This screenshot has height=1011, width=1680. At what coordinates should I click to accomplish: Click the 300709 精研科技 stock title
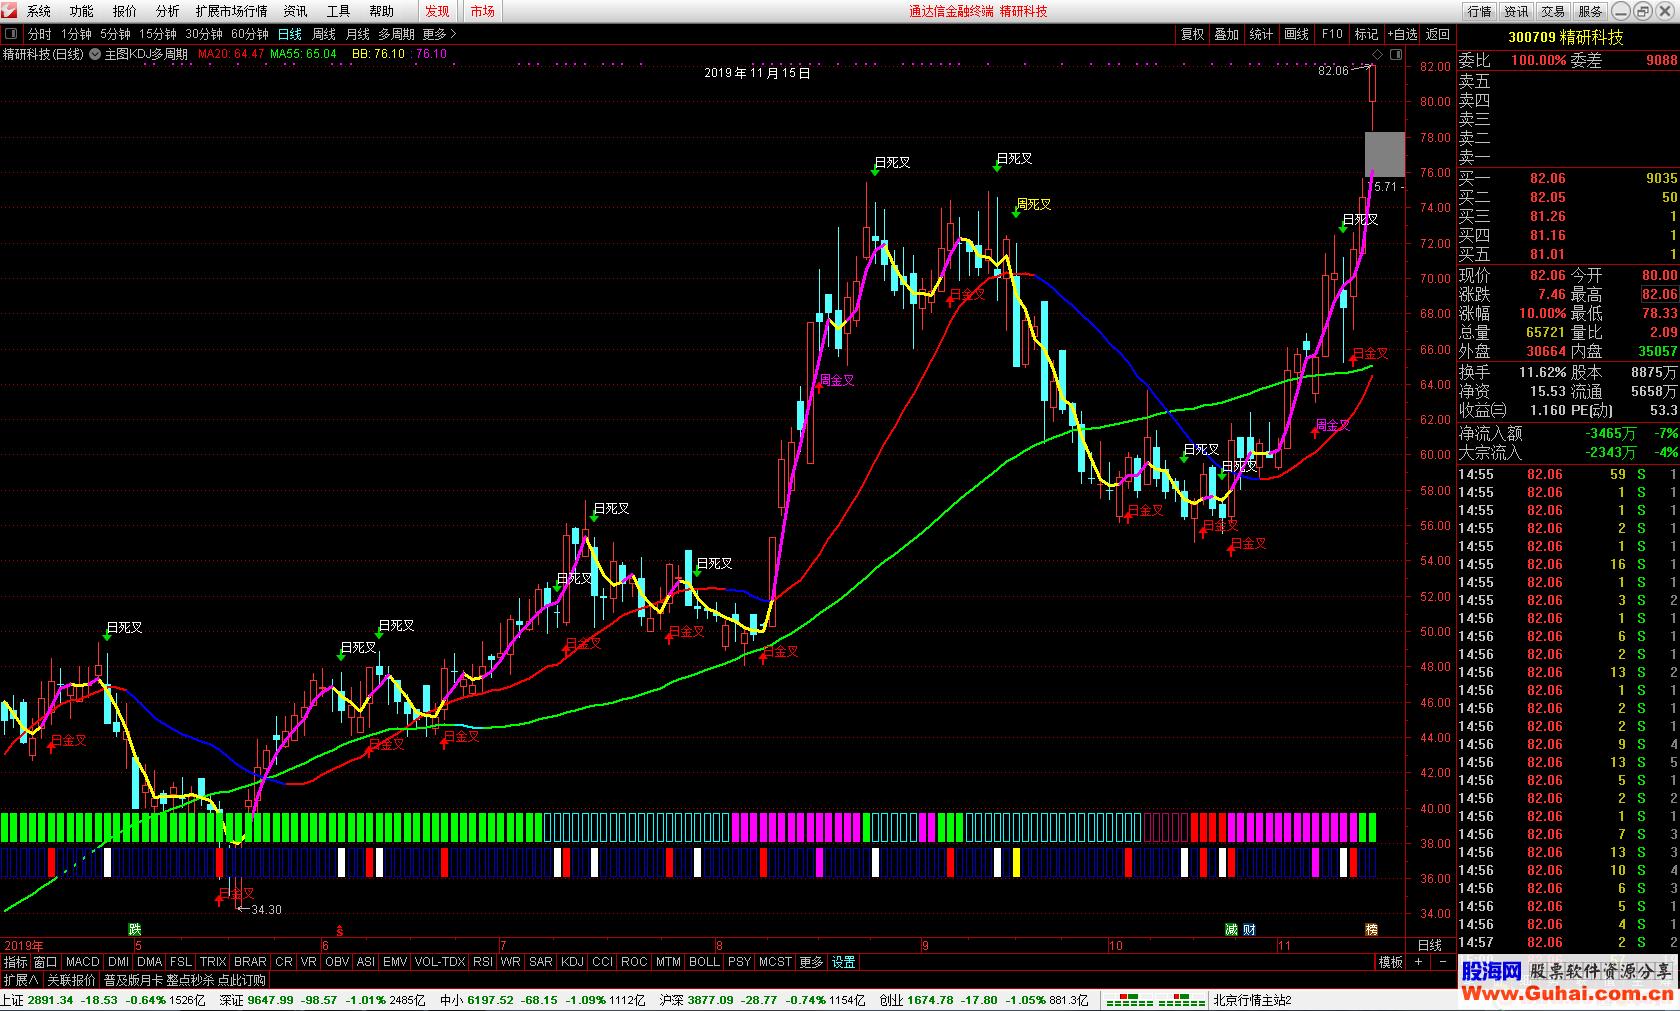(1566, 37)
